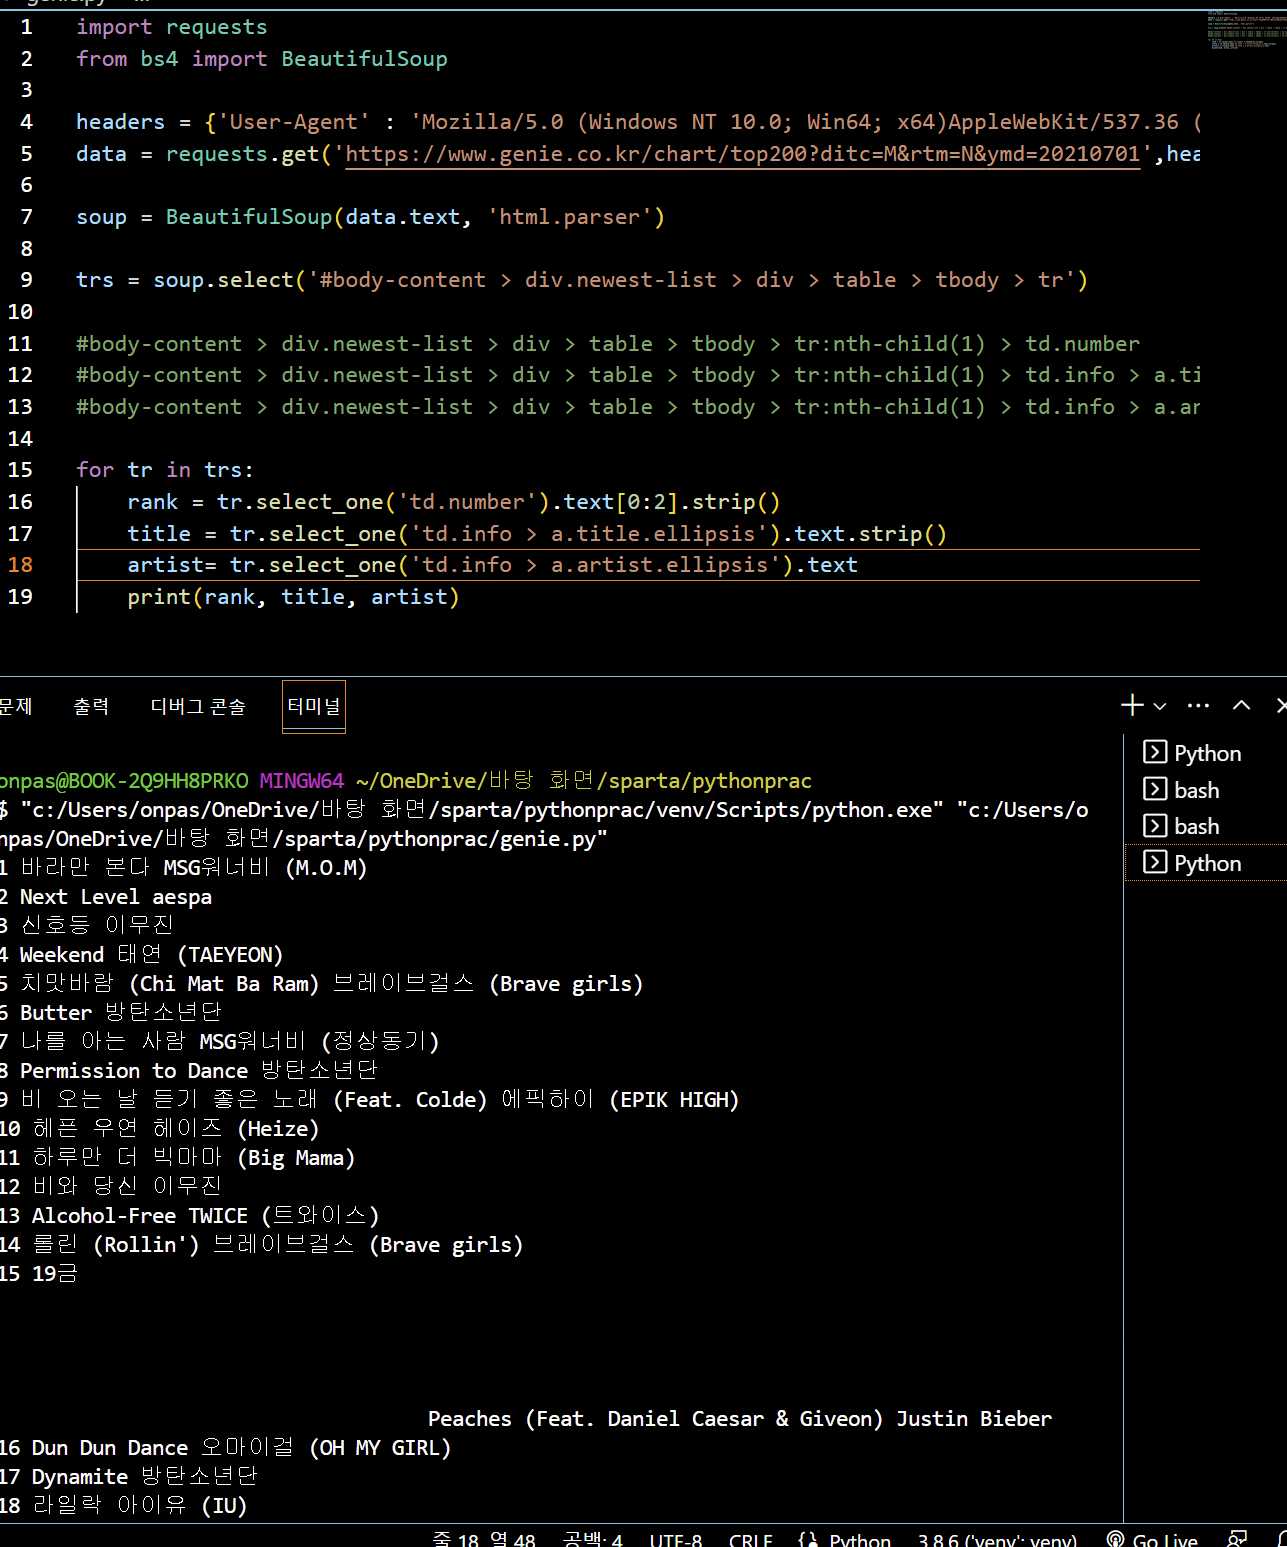Click 'MINGW64' in the terminal prompt

[302, 781]
